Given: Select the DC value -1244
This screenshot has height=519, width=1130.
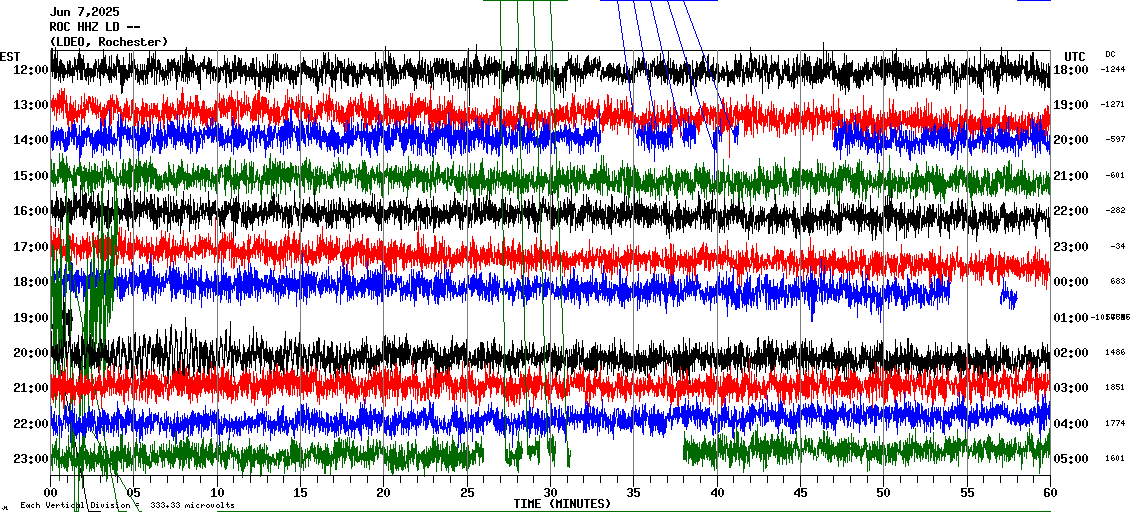Looking at the screenshot, I should [x=1113, y=70].
